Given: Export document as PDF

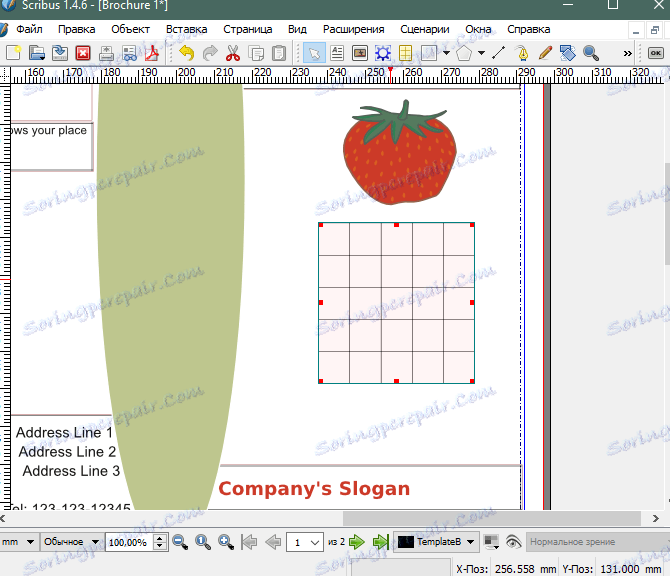Looking at the screenshot, I should tap(152, 53).
